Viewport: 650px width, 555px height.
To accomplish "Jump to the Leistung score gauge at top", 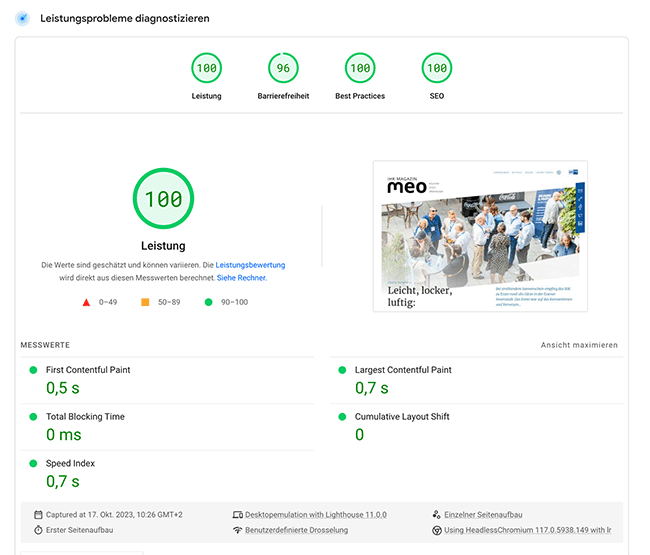I will 206,69.
